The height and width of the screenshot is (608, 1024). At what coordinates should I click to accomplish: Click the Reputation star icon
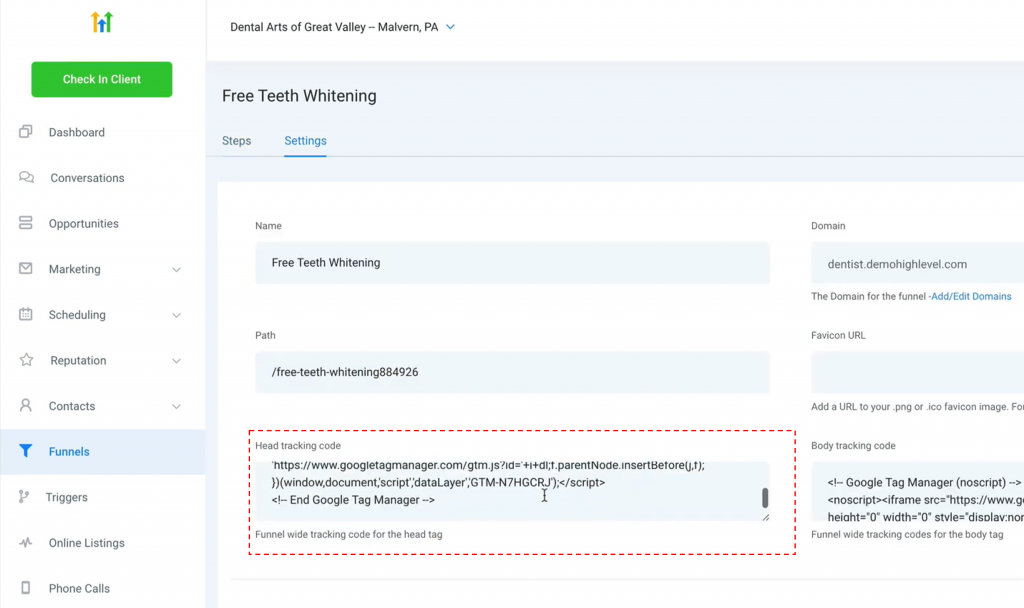coord(26,360)
